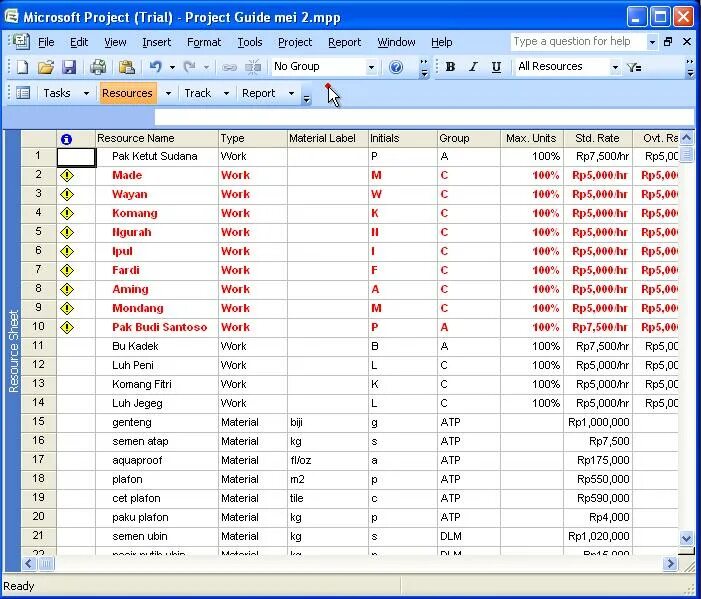Expand the Track guide dropdown arrow
Screen dimensions: 701x599
click(x=226, y=93)
